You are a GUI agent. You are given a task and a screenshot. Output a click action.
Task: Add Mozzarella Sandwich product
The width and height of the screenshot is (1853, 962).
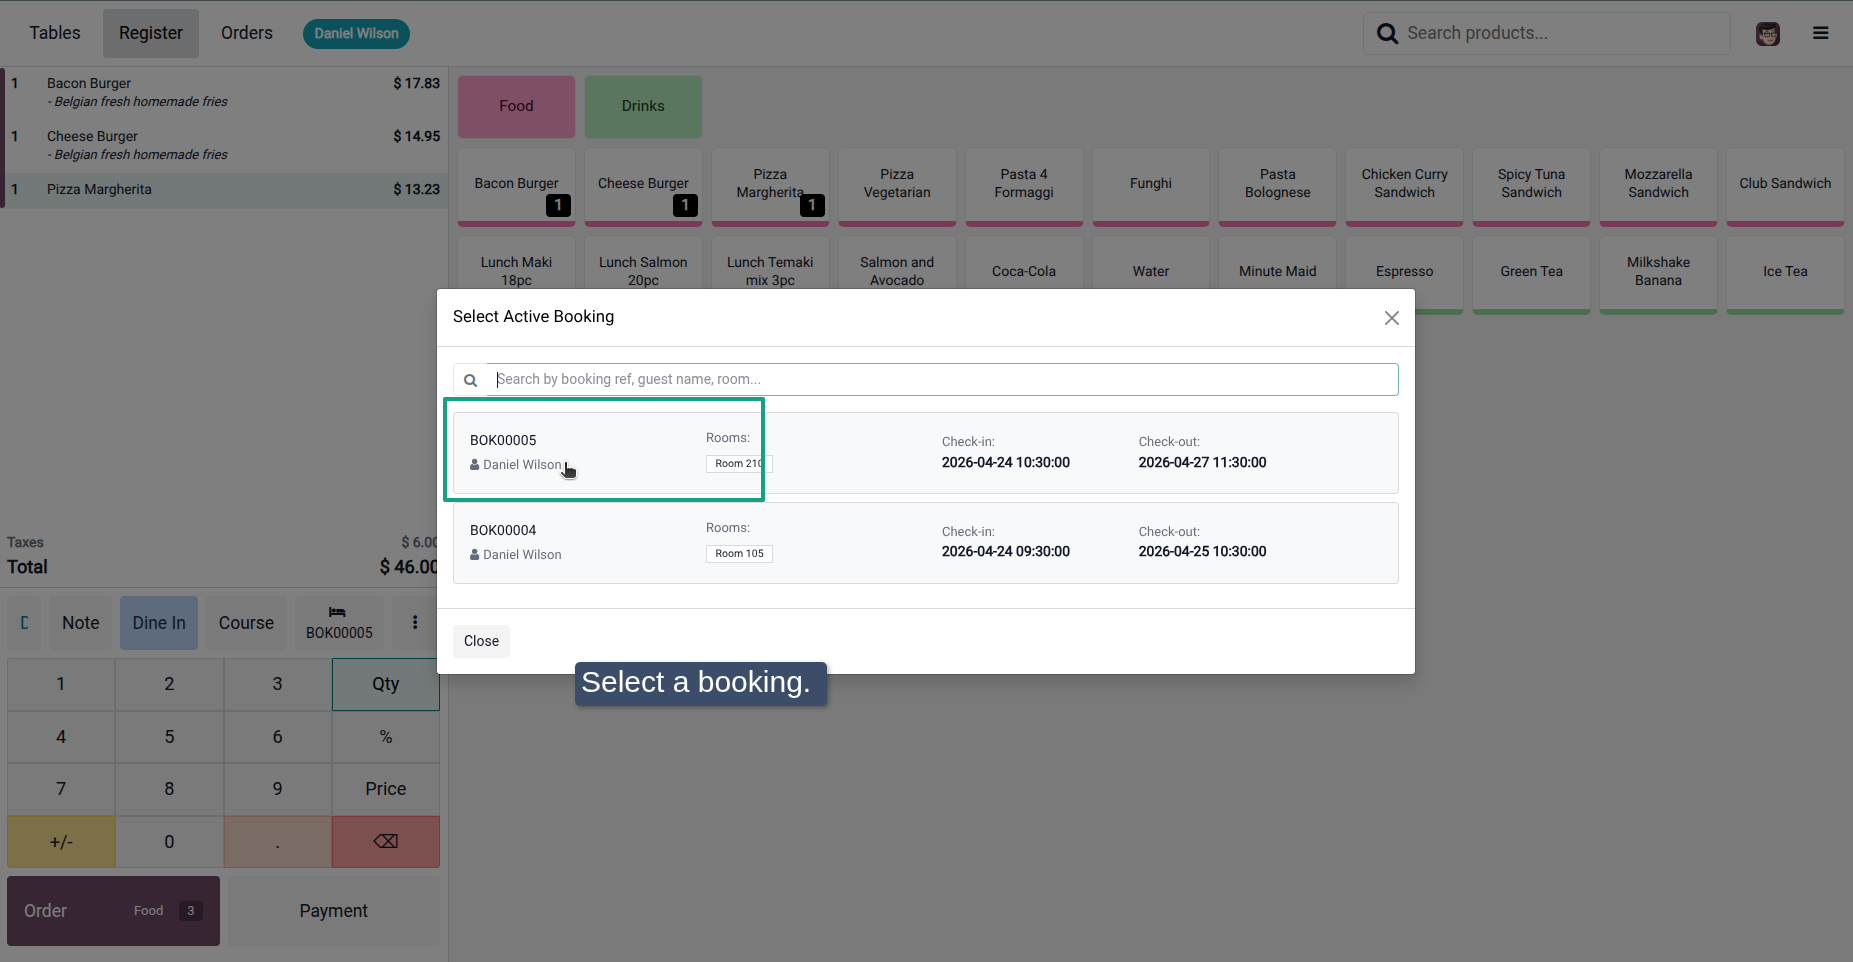click(x=1658, y=186)
